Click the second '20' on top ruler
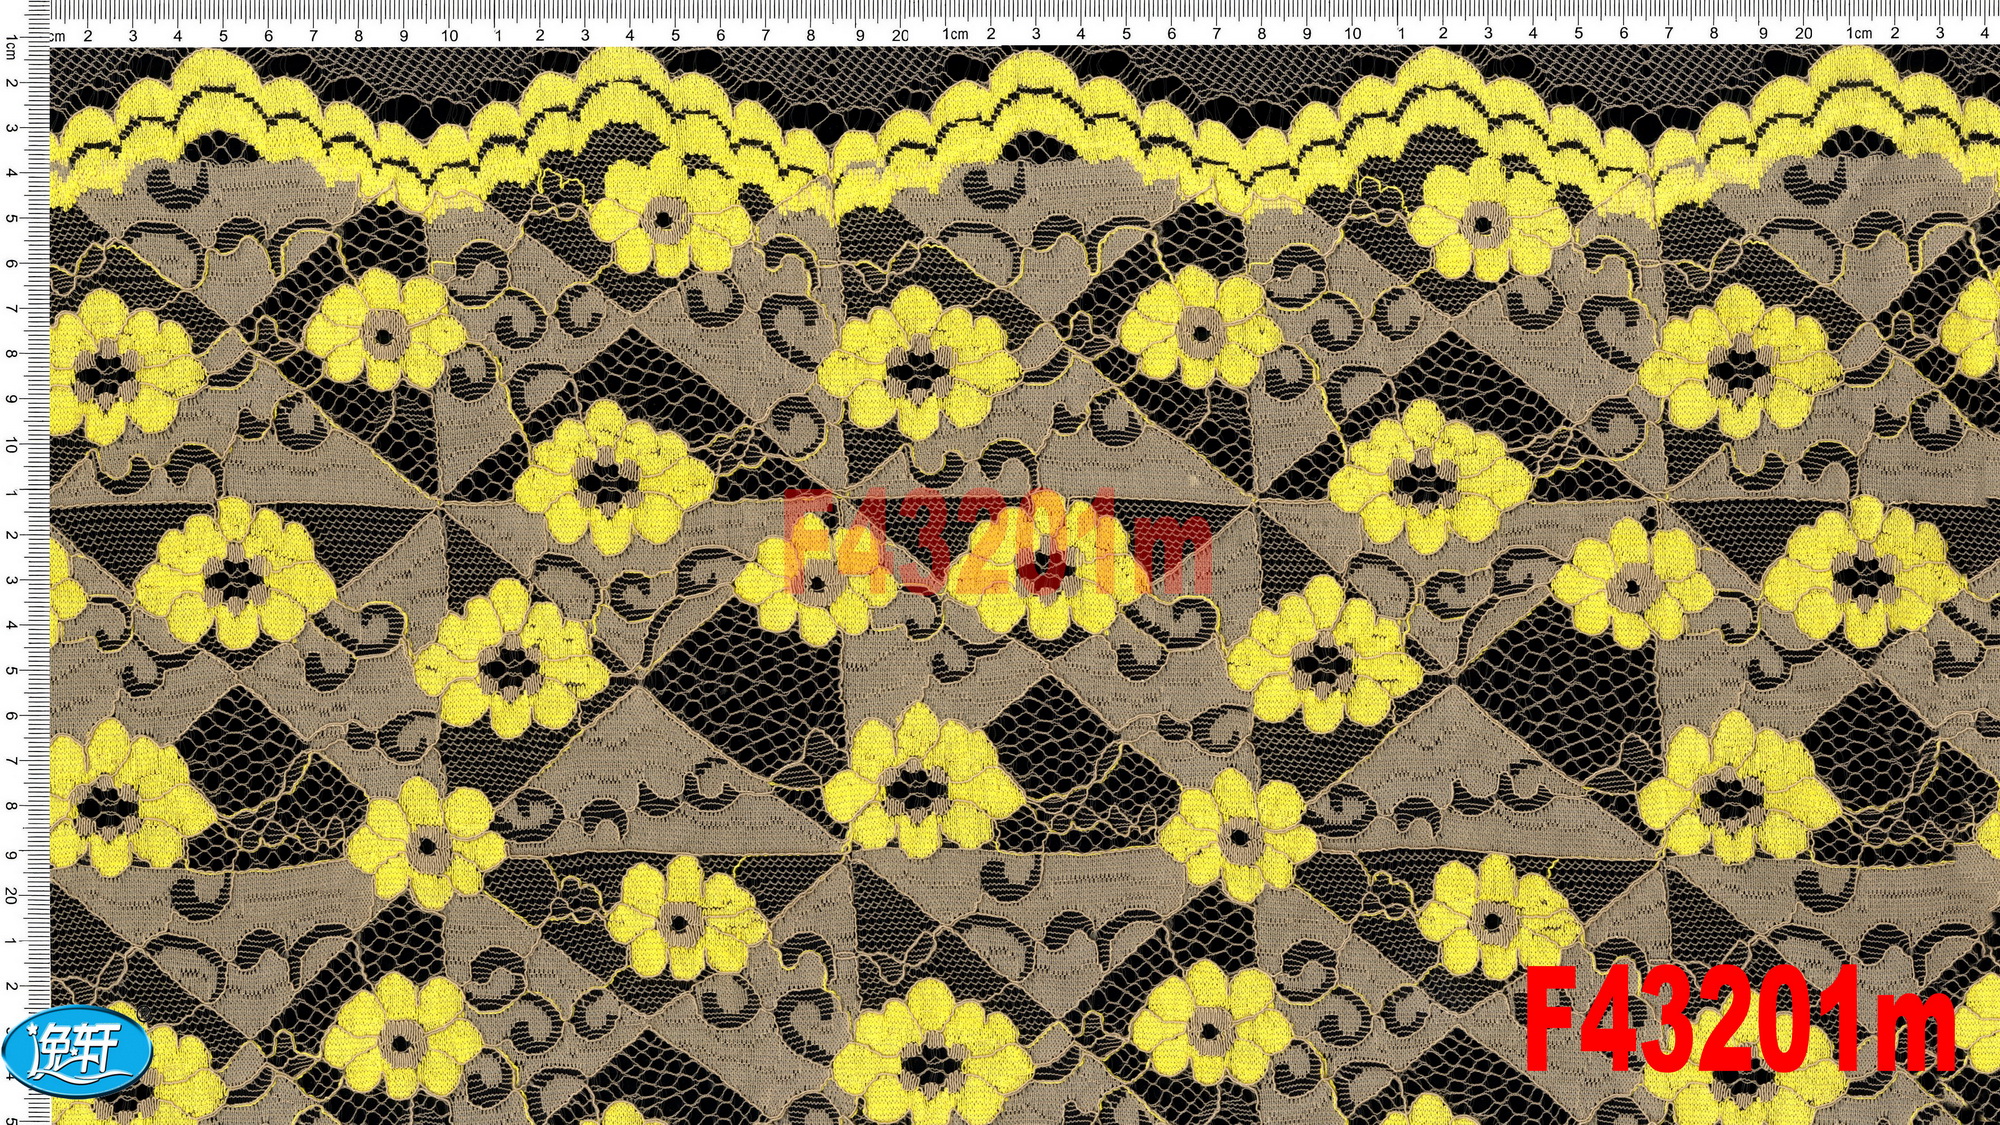This screenshot has width=2000, height=1125. (1803, 33)
